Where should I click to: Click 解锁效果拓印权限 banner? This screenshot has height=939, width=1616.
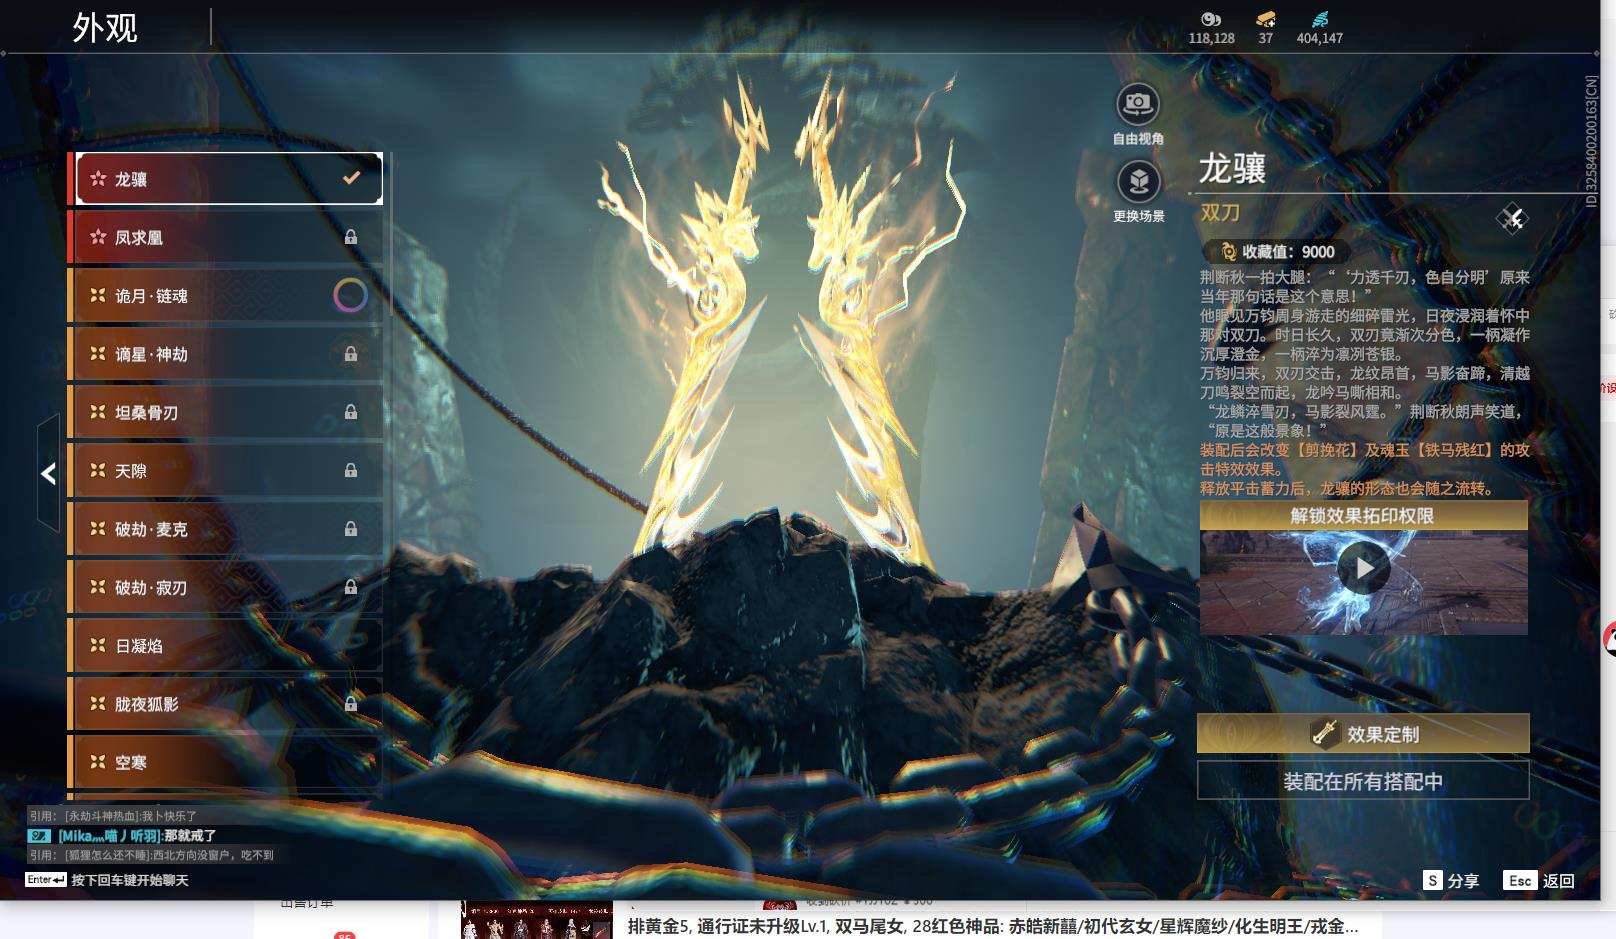pos(1364,516)
